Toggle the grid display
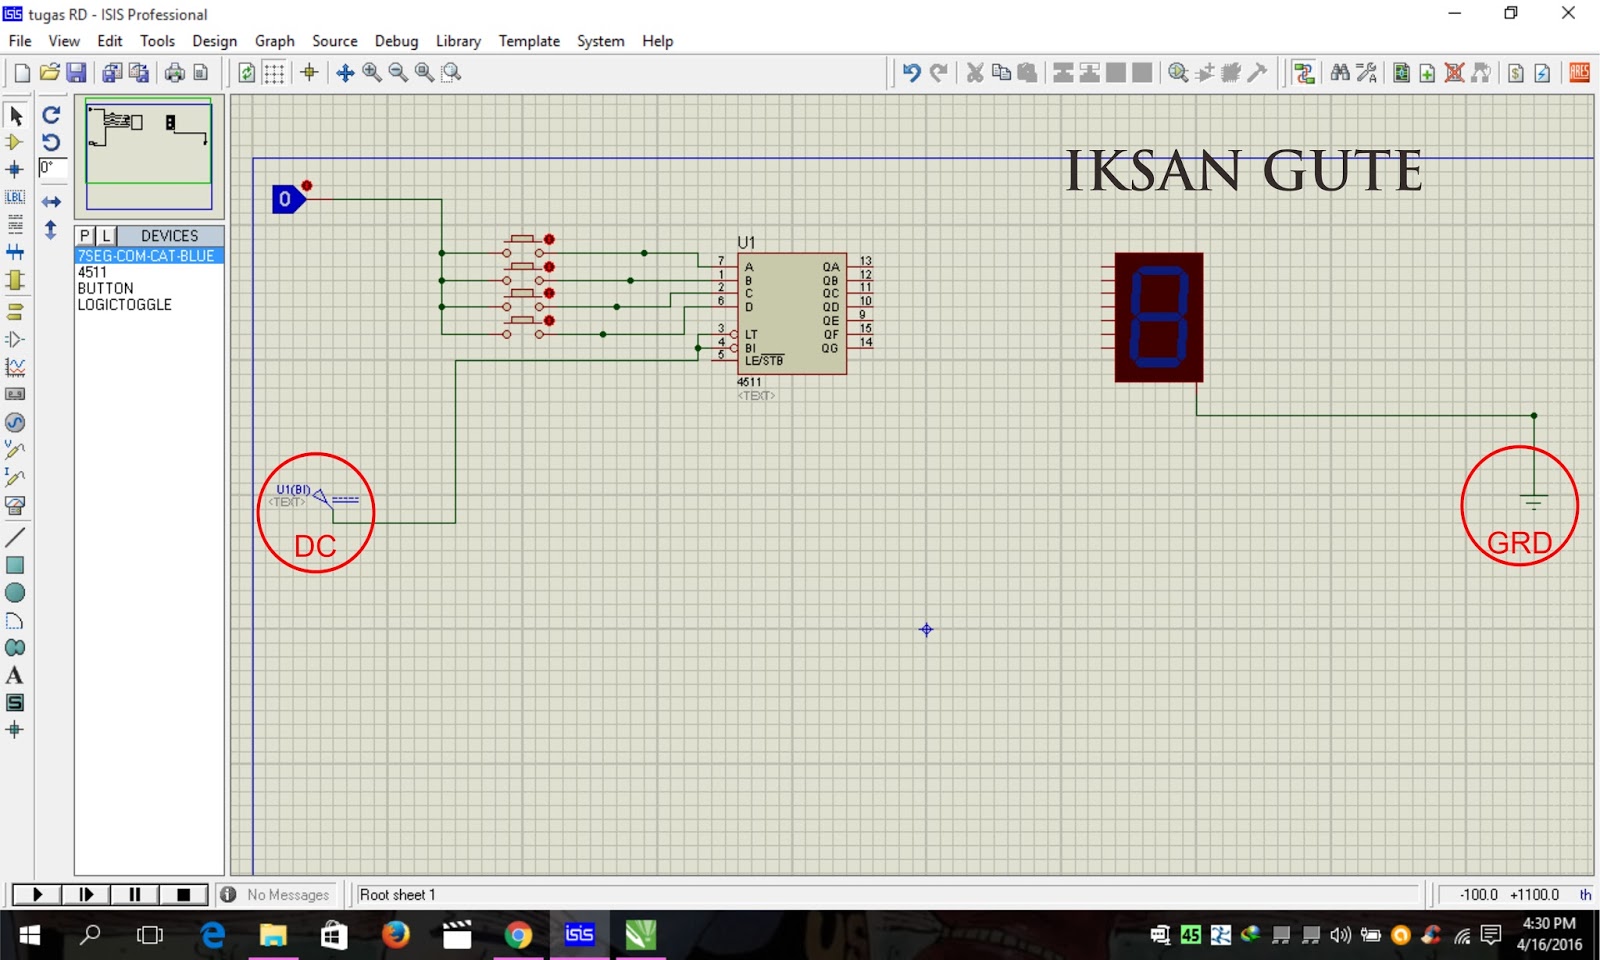Screen dimensions: 1600x960 click(272, 72)
